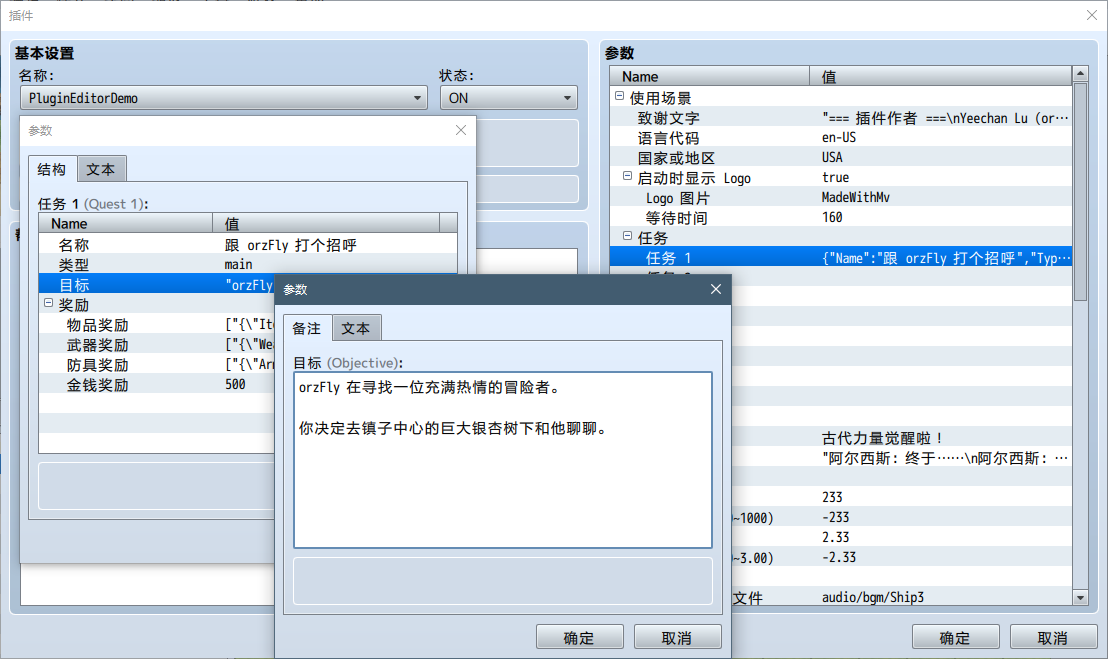Select the 结构 tab
The width and height of the screenshot is (1108, 659).
tap(52, 170)
